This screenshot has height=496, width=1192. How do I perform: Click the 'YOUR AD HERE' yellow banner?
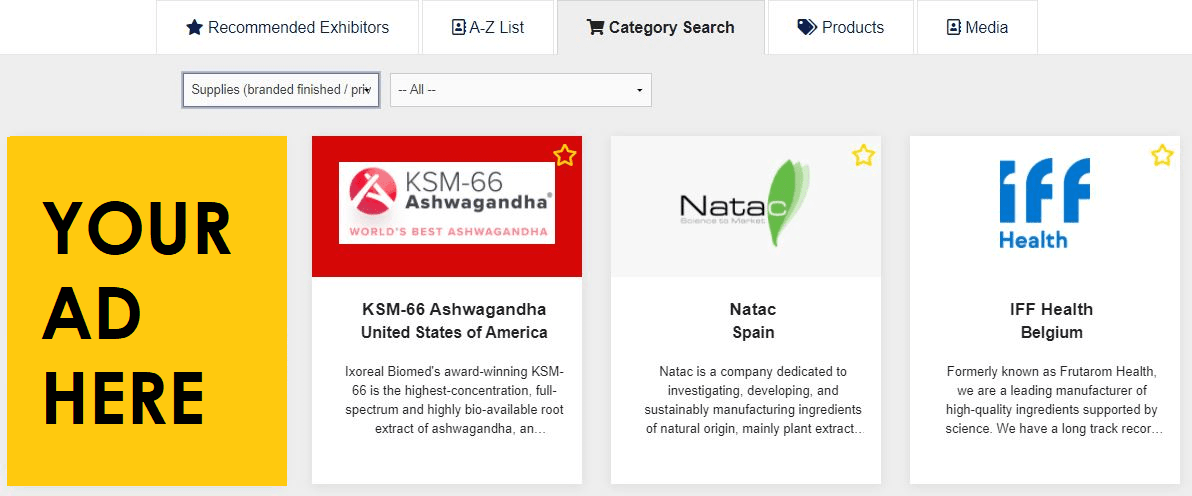point(147,310)
